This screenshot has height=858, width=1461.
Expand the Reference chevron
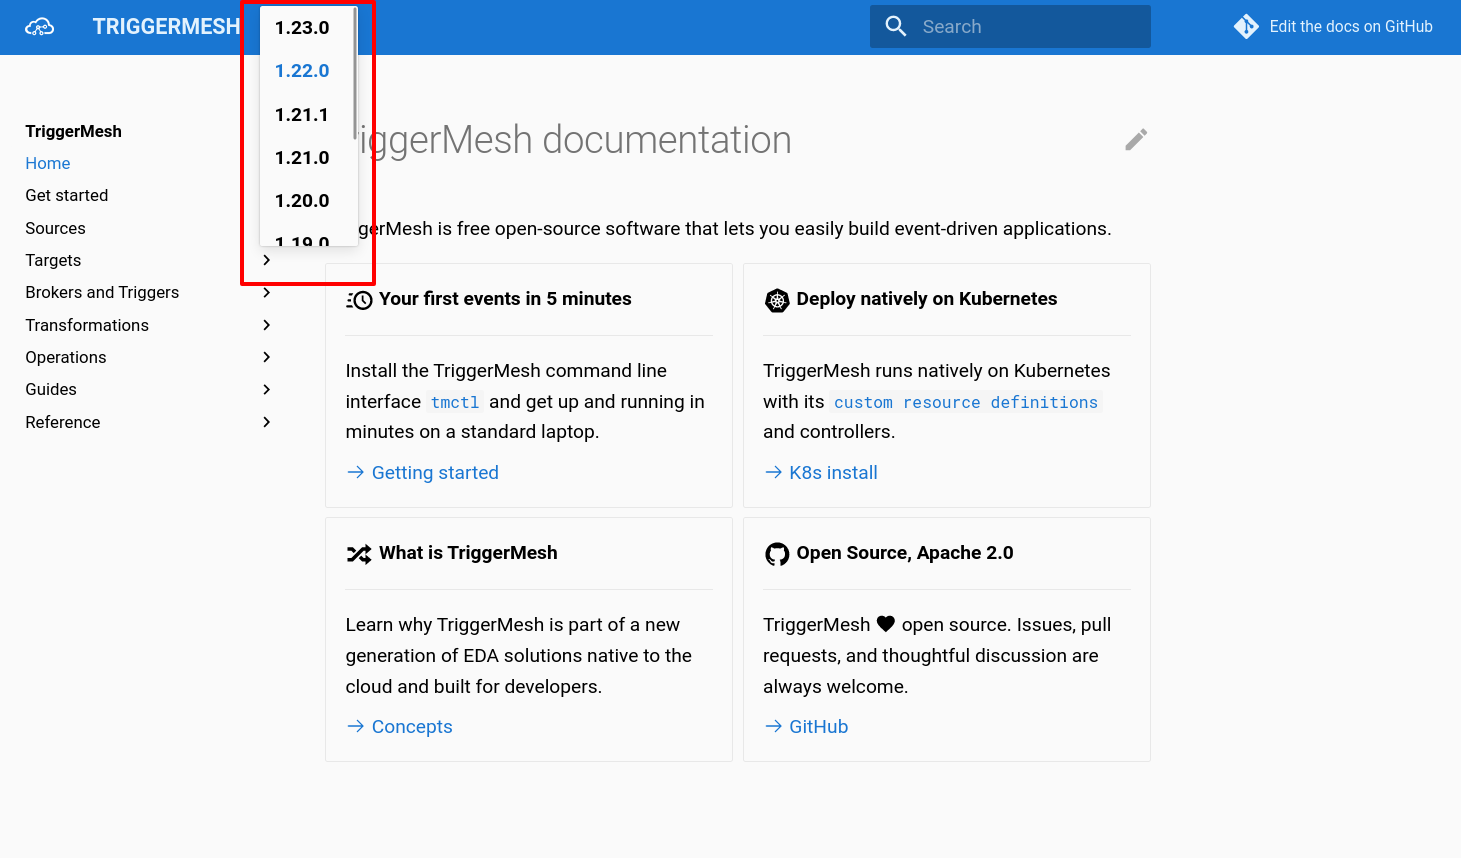coord(266,422)
